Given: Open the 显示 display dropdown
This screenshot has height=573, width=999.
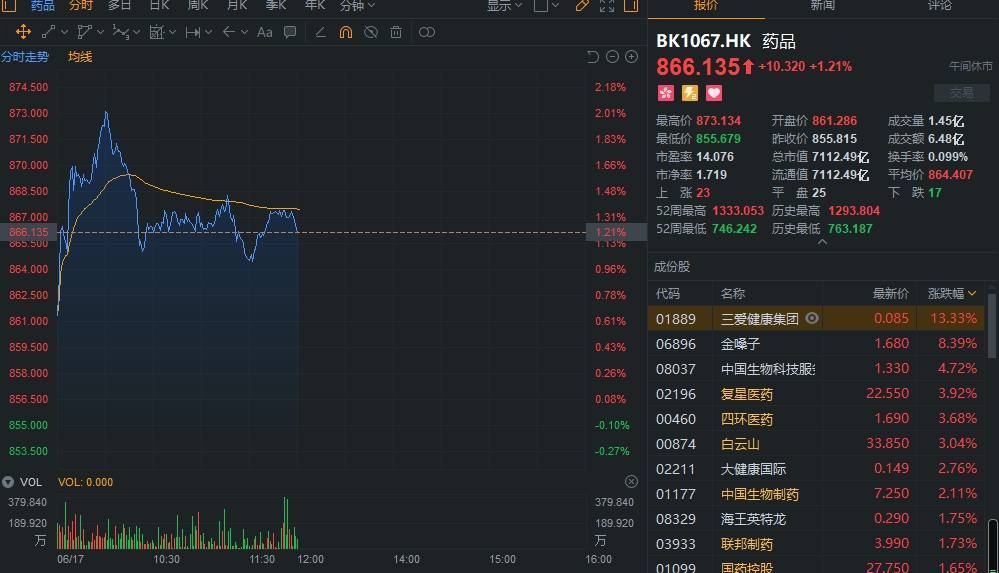Looking at the screenshot, I should click(x=504, y=6).
